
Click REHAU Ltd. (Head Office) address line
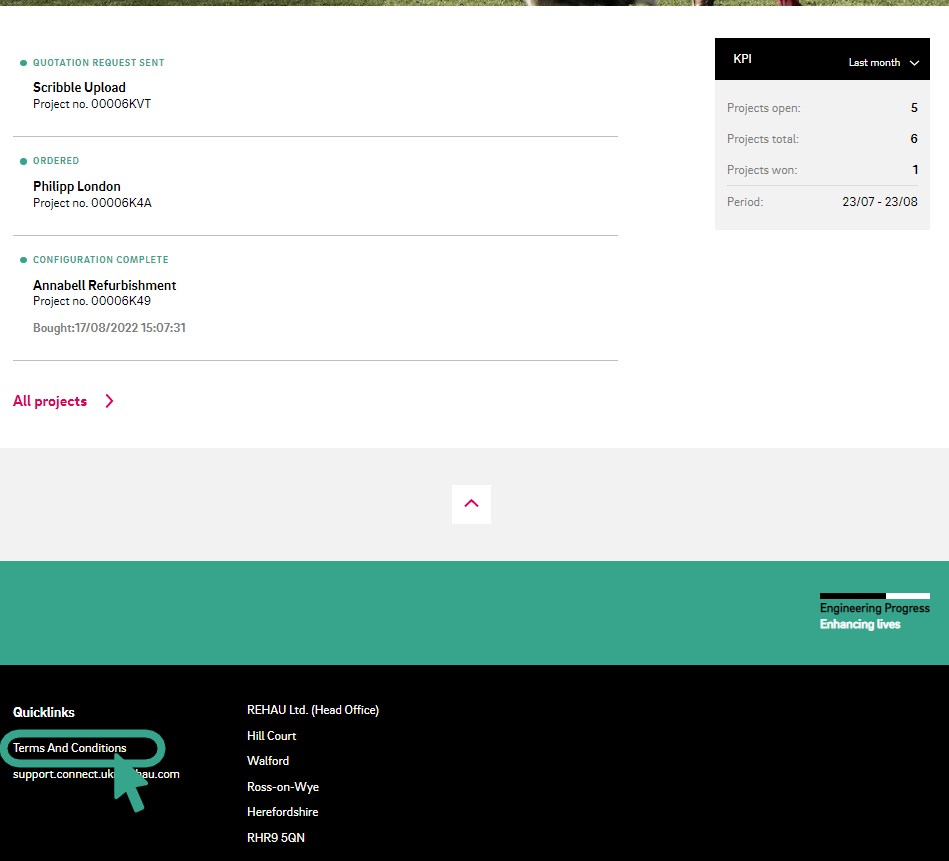coord(313,710)
